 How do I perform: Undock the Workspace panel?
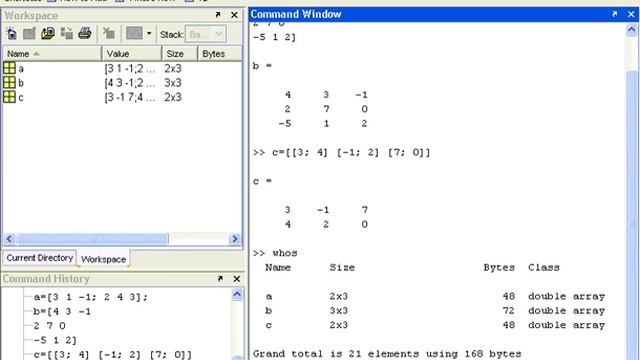218,15
